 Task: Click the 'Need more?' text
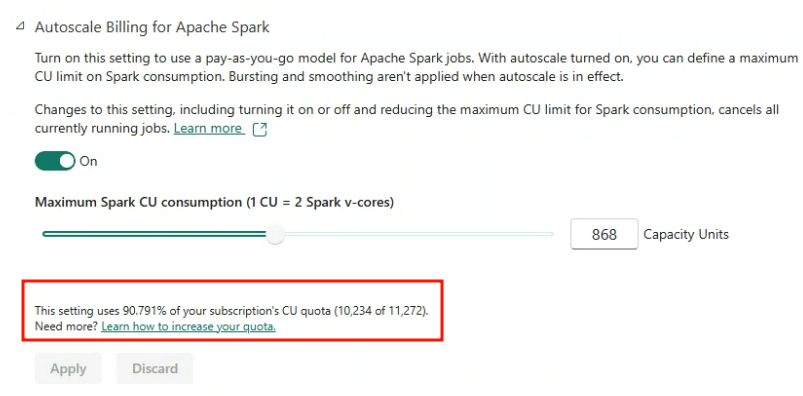(67, 326)
